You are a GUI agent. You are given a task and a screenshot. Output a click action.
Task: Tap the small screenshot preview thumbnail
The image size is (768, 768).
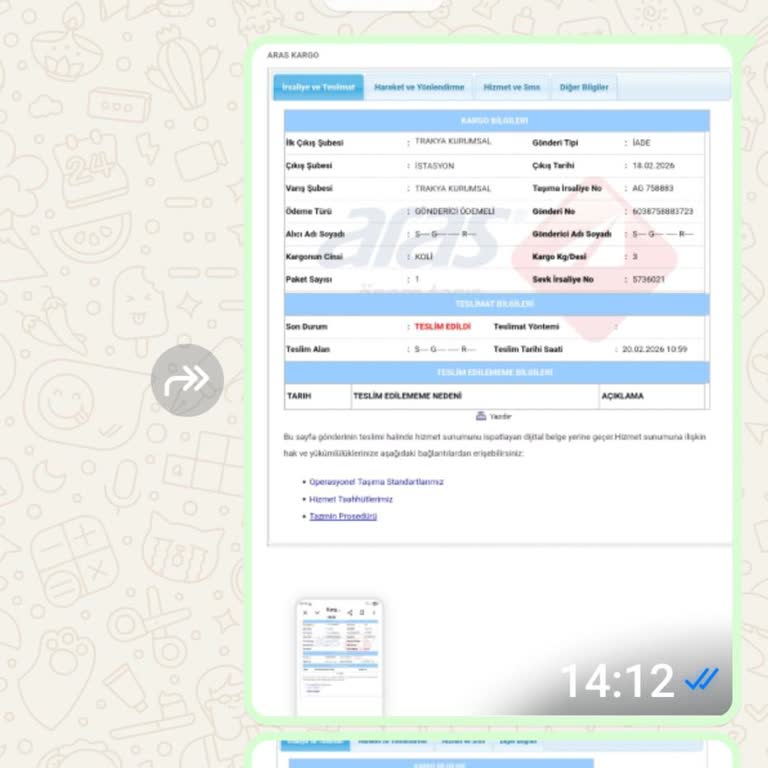pos(339,656)
